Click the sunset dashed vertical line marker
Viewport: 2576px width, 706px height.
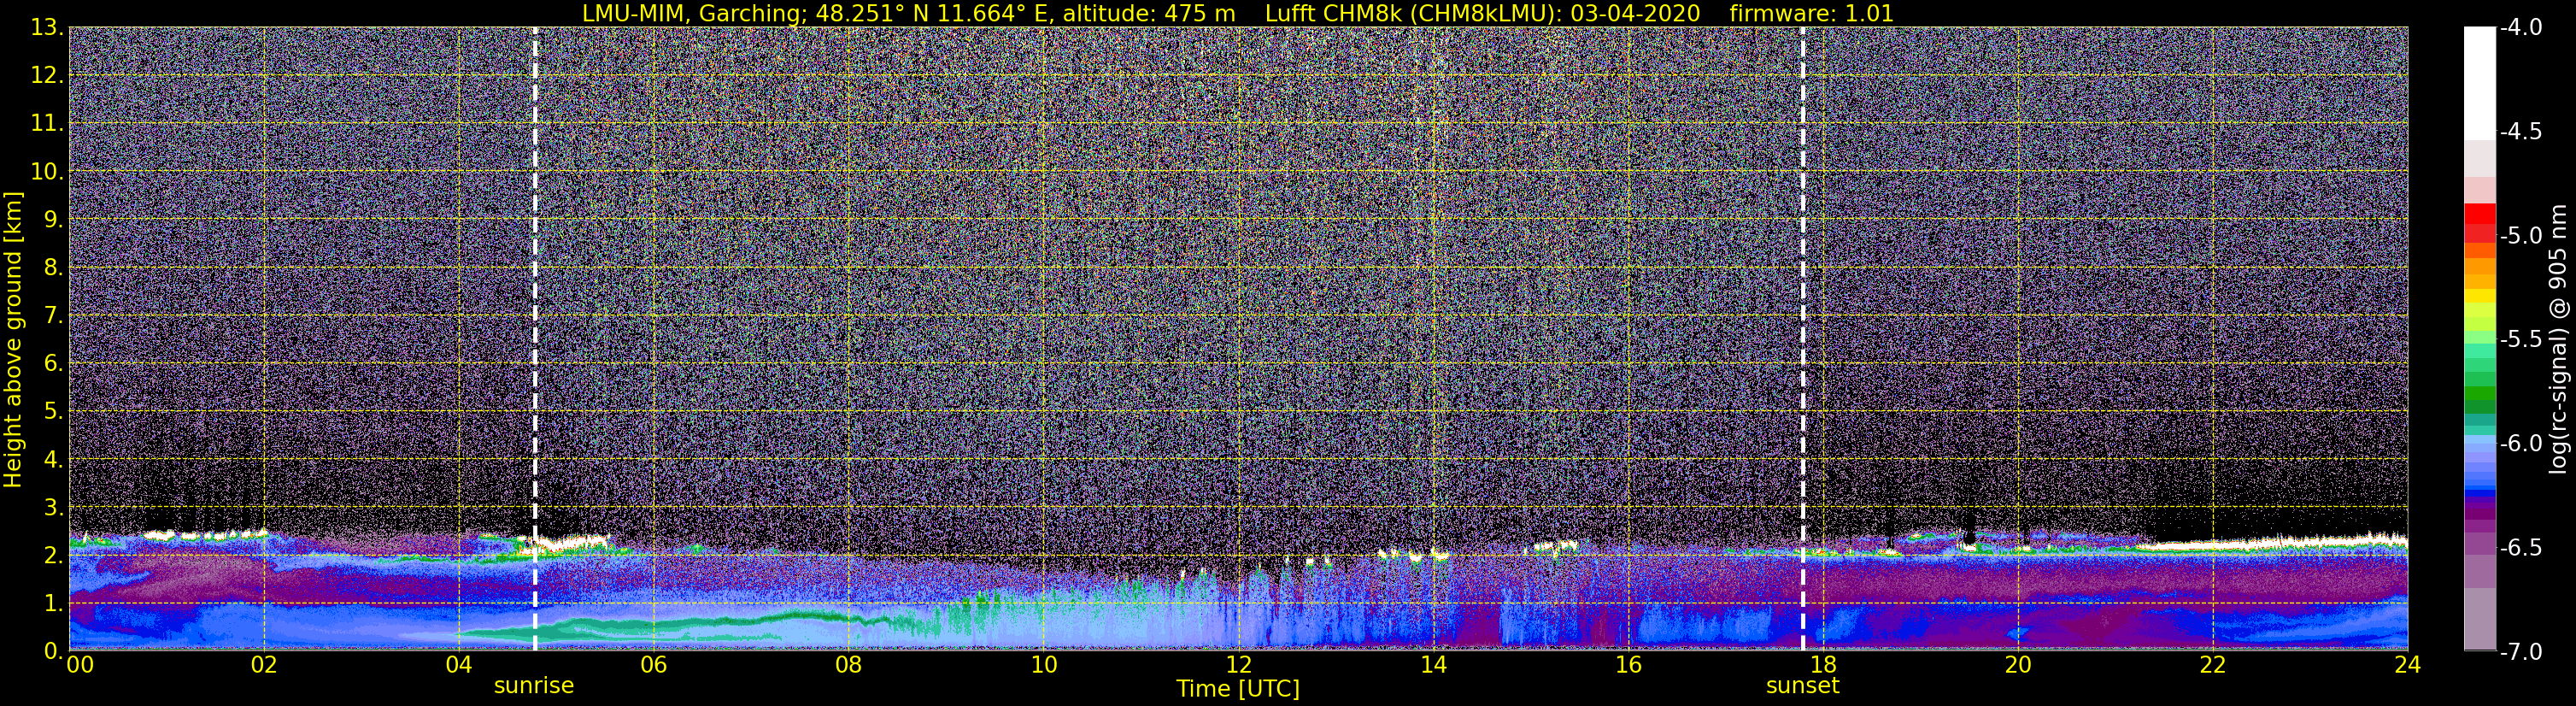(1803, 338)
